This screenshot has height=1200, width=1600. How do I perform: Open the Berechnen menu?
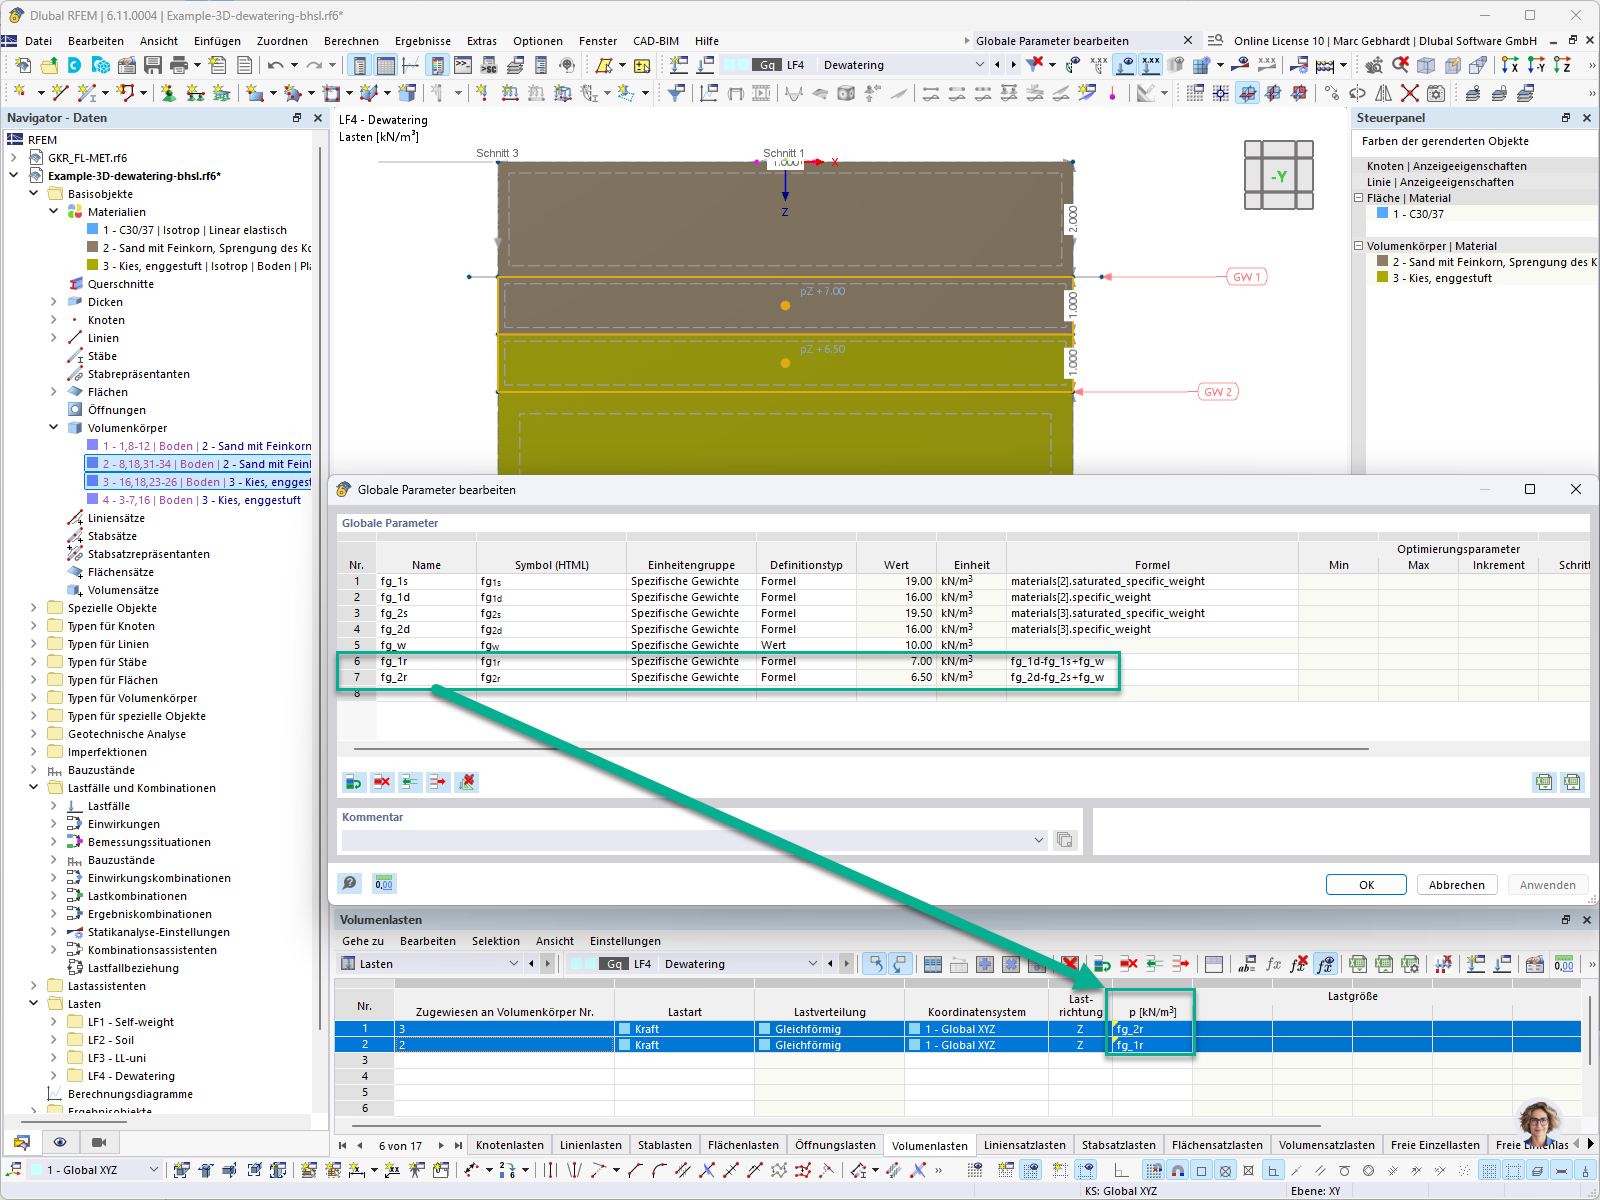(351, 41)
